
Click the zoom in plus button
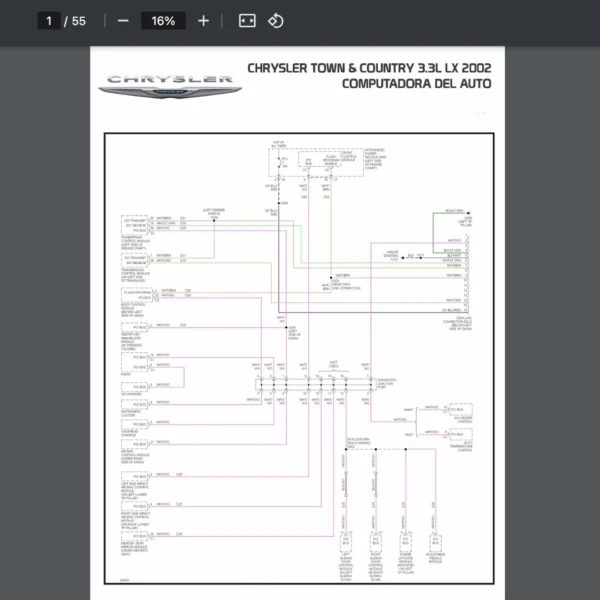coord(204,21)
